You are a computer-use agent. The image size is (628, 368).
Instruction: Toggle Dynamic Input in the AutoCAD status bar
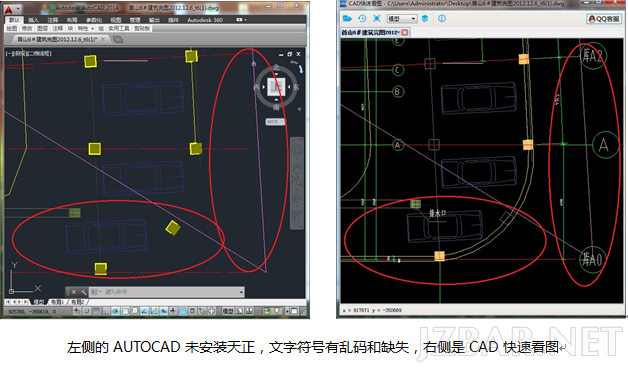(x=164, y=311)
